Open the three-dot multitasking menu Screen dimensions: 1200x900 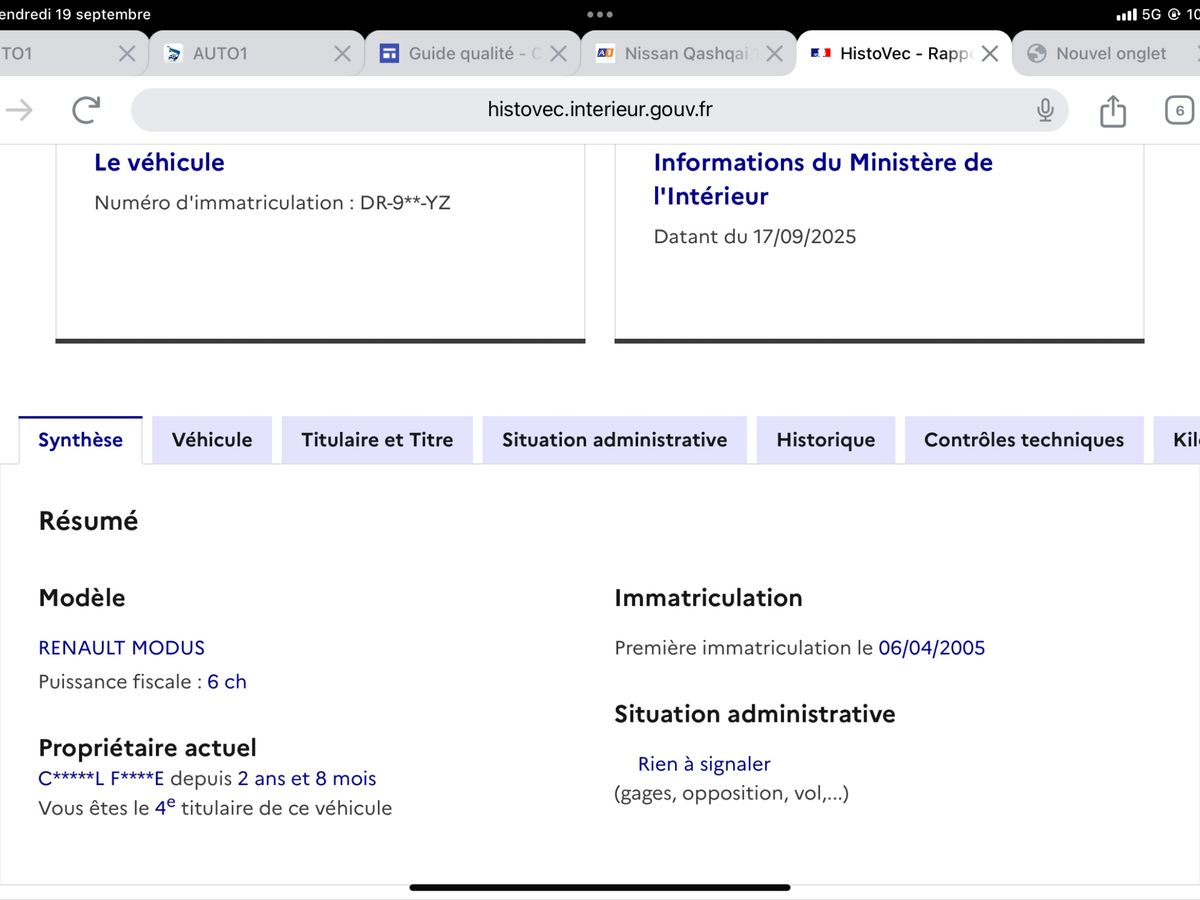tap(600, 15)
